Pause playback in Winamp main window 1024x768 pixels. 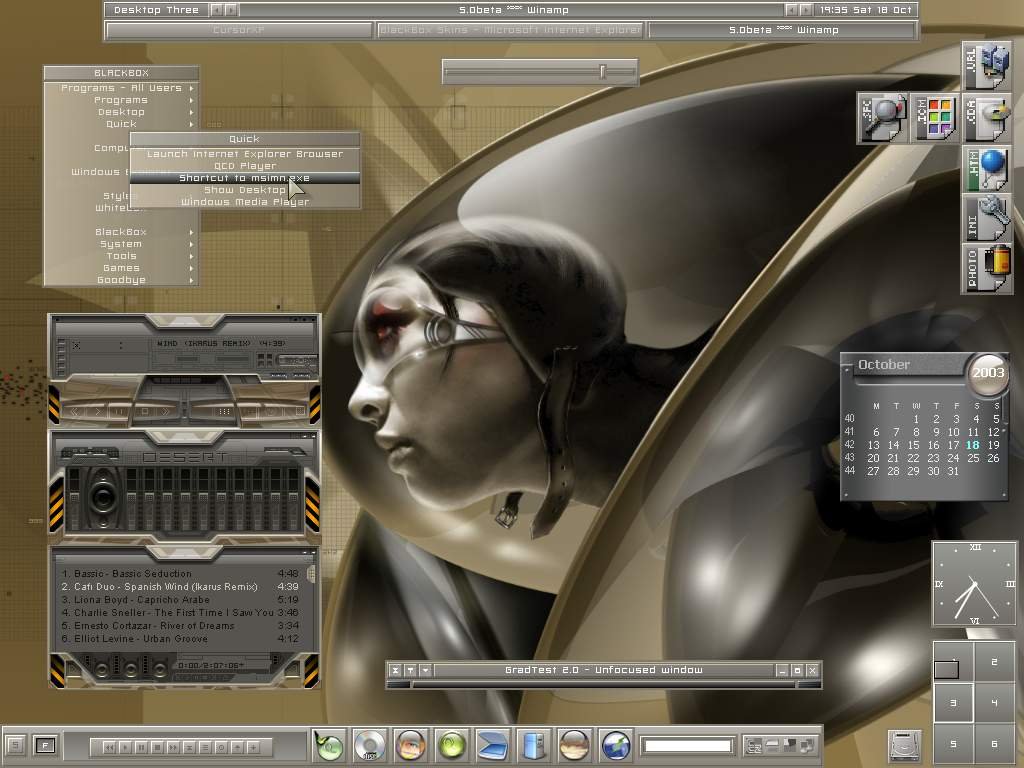(119, 411)
